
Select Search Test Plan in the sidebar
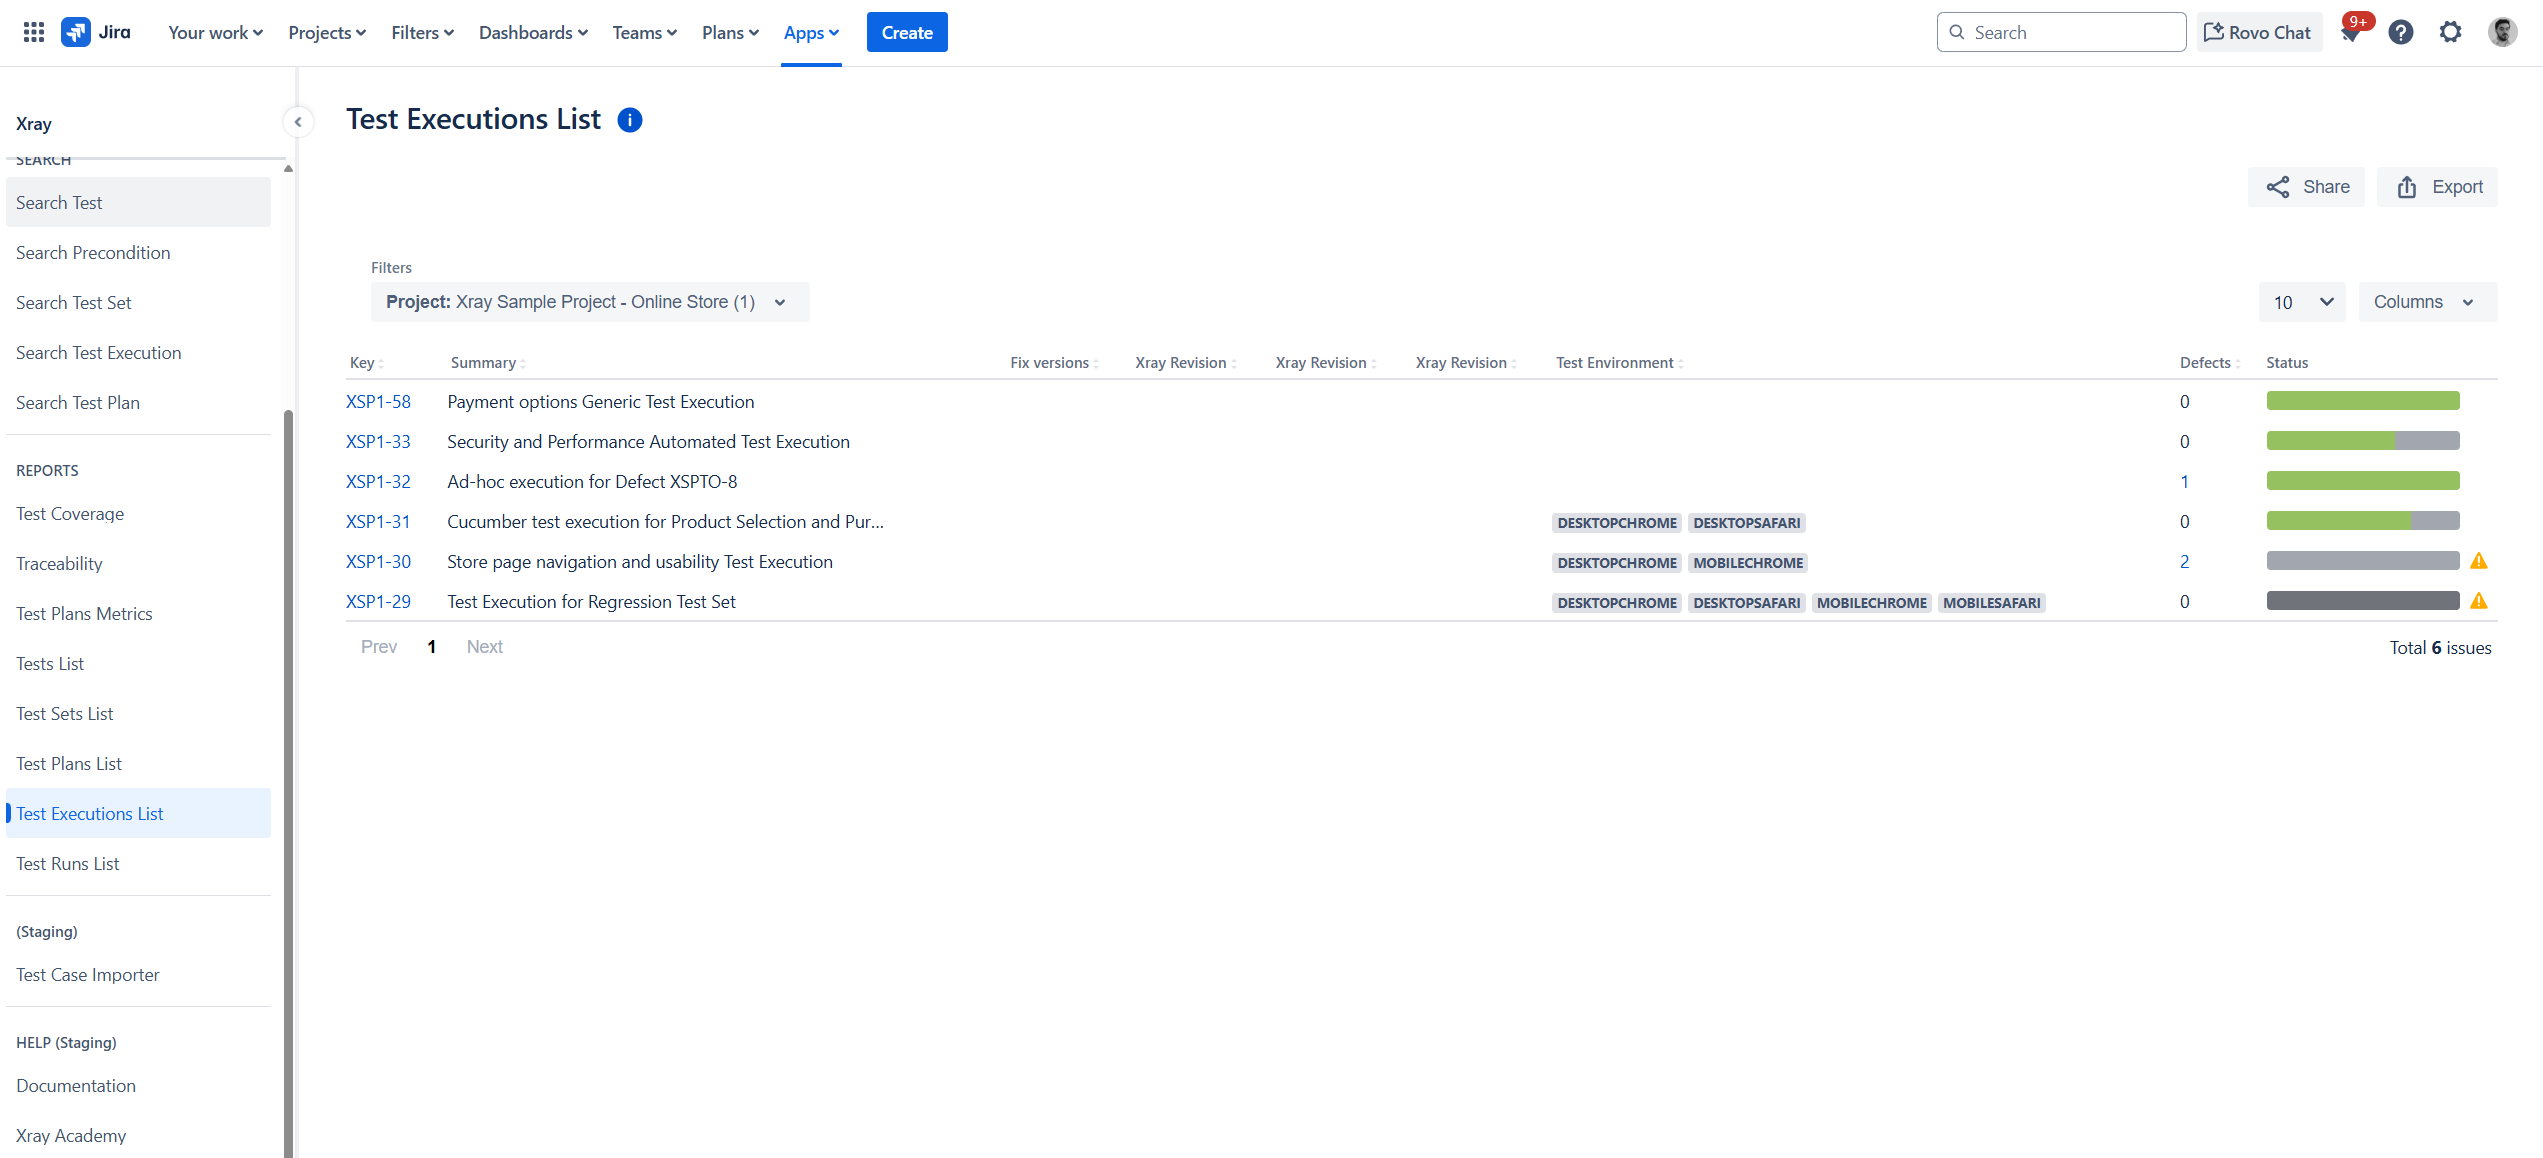pyautogui.click(x=138, y=402)
